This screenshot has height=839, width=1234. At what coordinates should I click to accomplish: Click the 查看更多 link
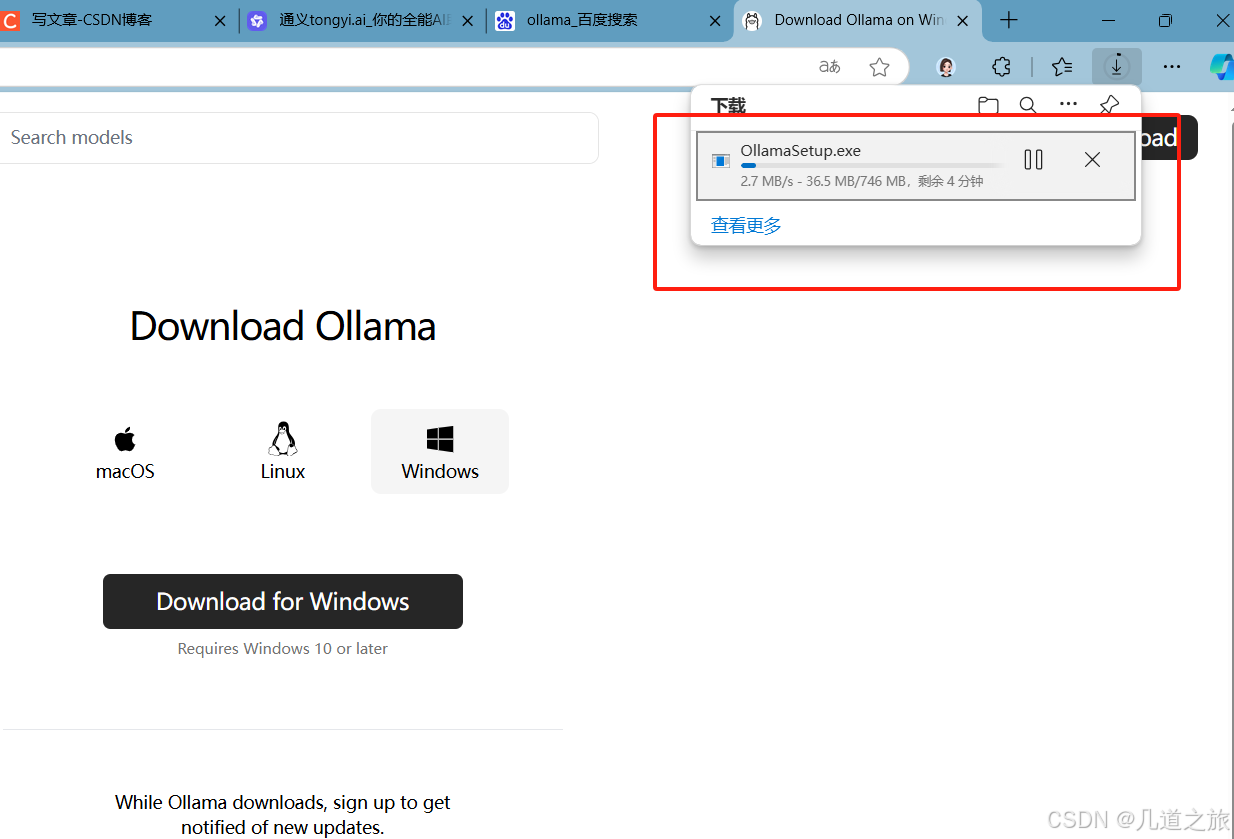click(746, 226)
